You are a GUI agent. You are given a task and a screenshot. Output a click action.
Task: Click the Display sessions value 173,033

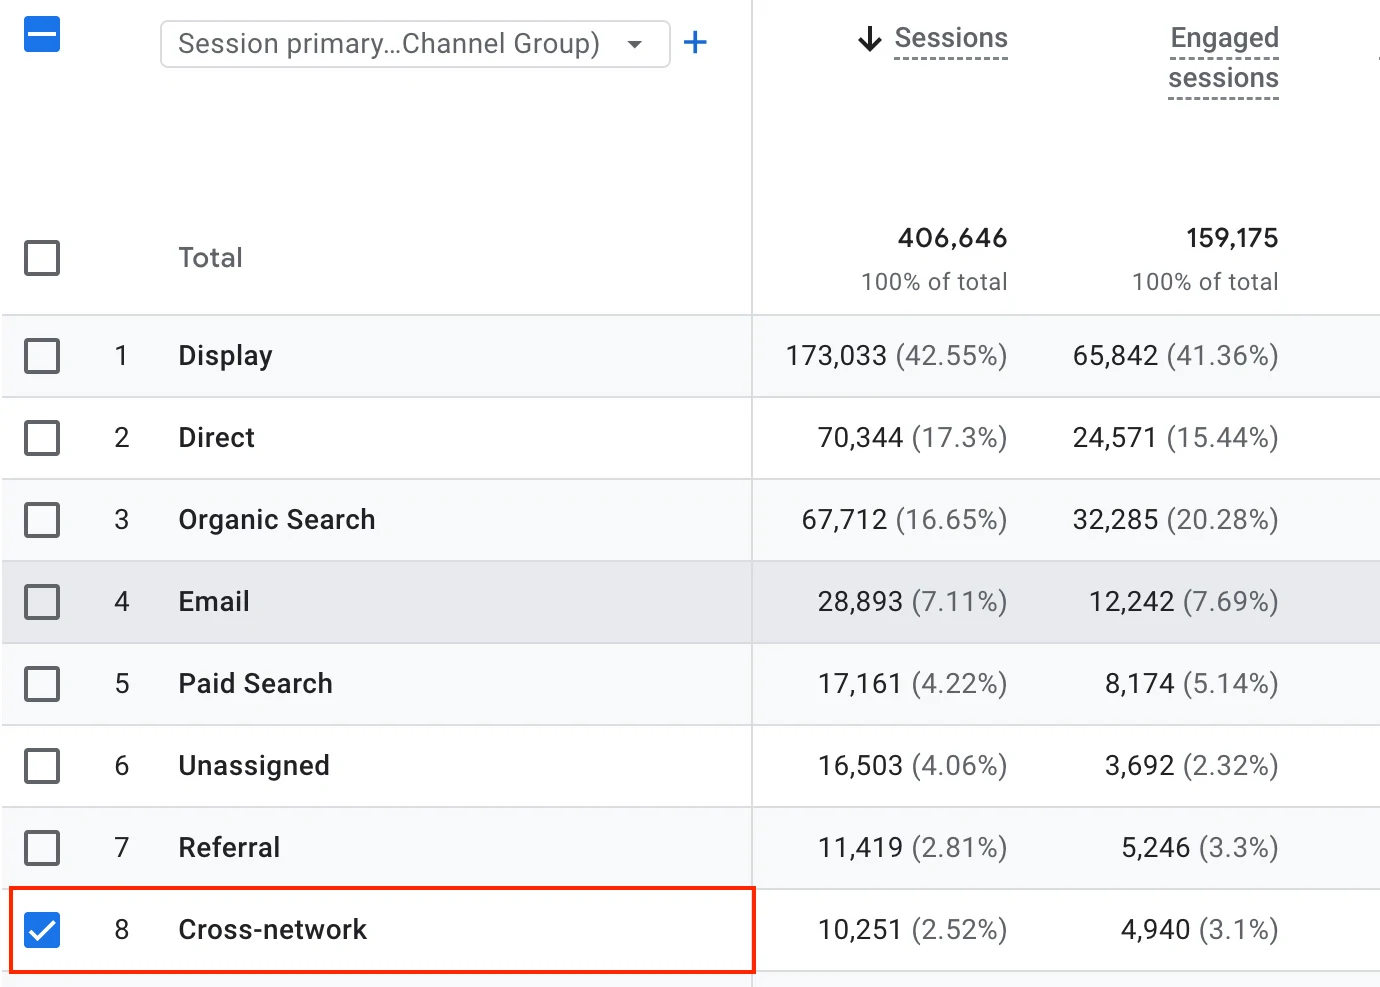(836, 356)
